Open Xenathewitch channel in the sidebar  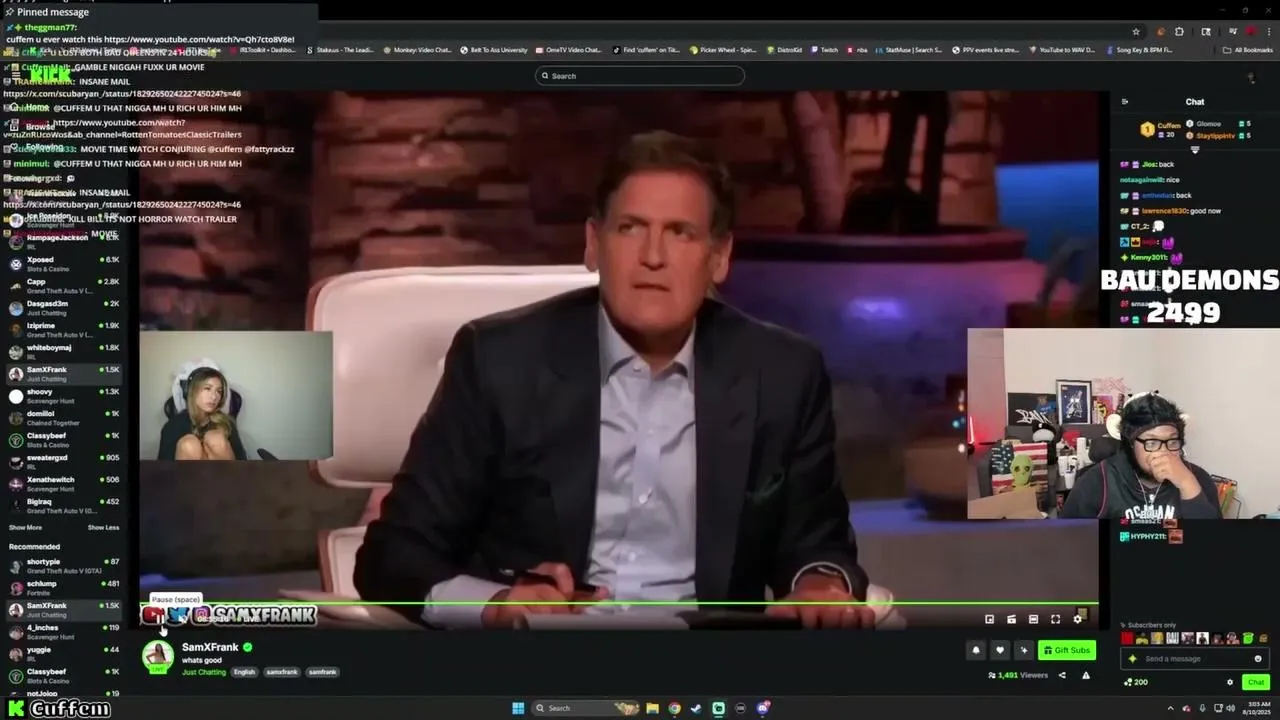pyautogui.click(x=62, y=483)
